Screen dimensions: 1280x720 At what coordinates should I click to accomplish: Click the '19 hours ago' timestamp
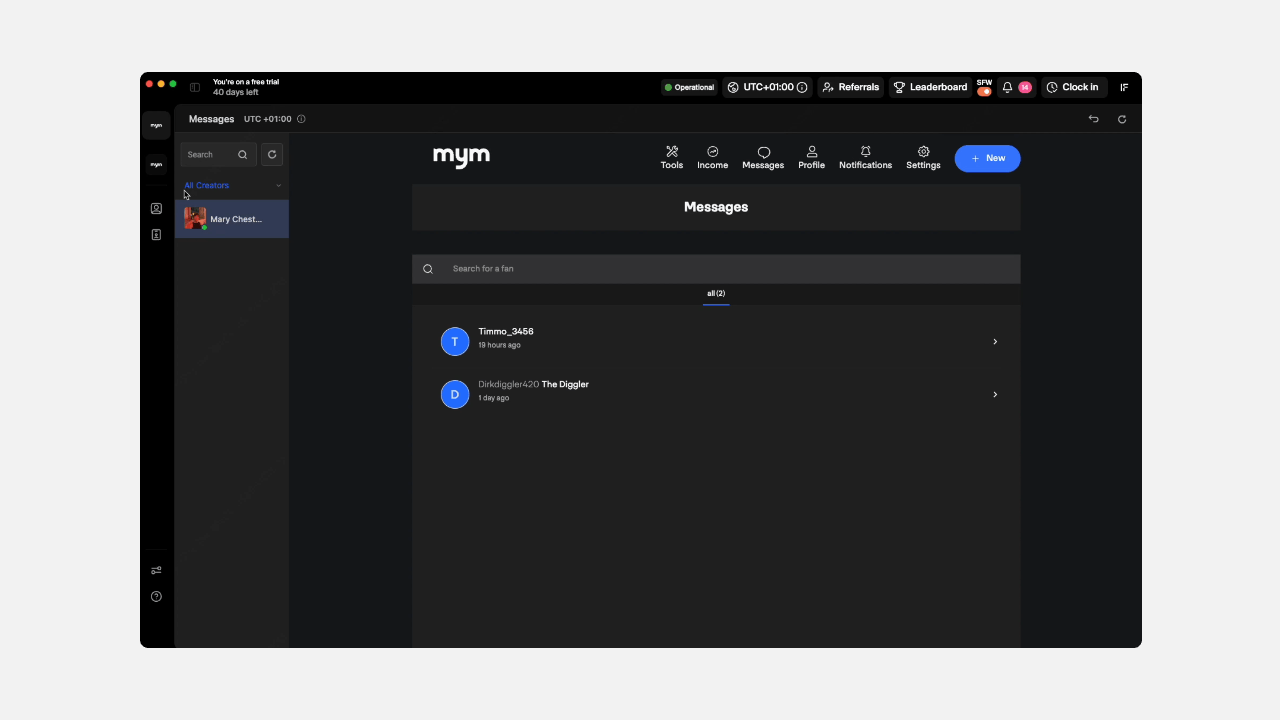[x=499, y=345]
